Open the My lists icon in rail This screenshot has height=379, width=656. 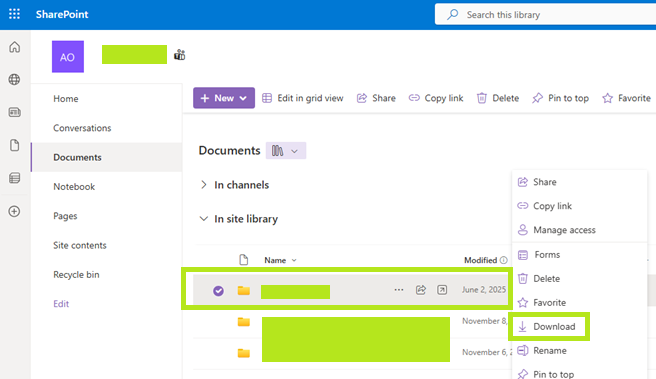pyautogui.click(x=15, y=178)
